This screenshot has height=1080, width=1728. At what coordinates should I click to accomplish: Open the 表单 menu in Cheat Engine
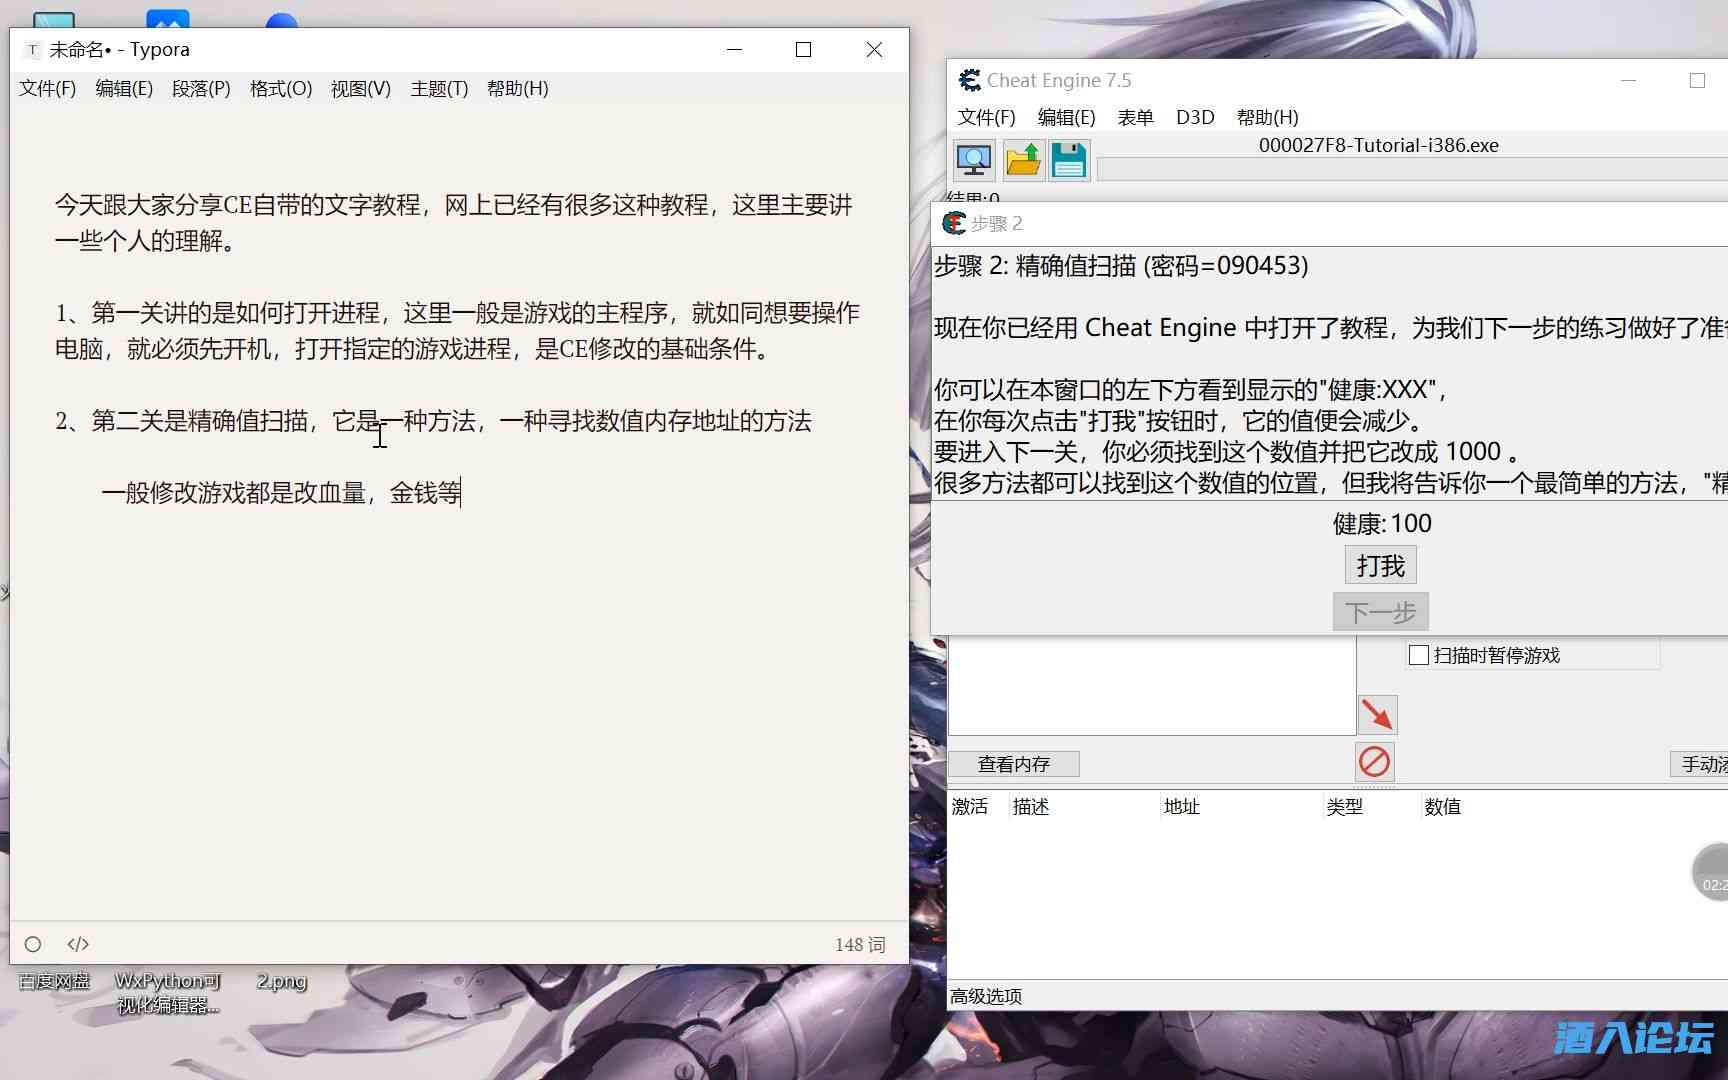point(1135,118)
